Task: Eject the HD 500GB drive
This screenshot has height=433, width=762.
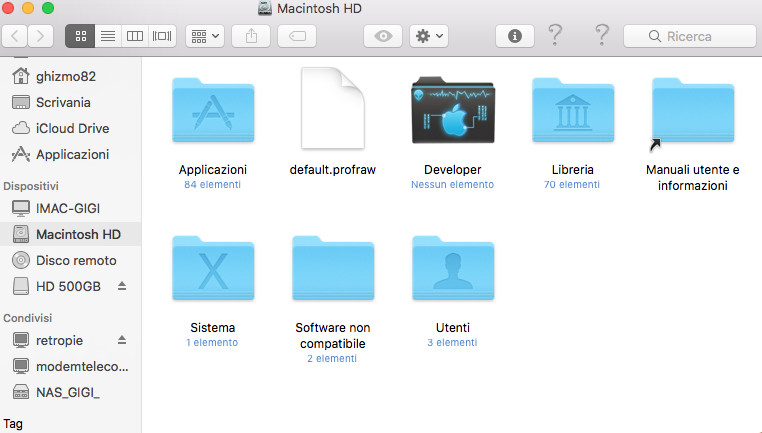Action: [x=122, y=286]
